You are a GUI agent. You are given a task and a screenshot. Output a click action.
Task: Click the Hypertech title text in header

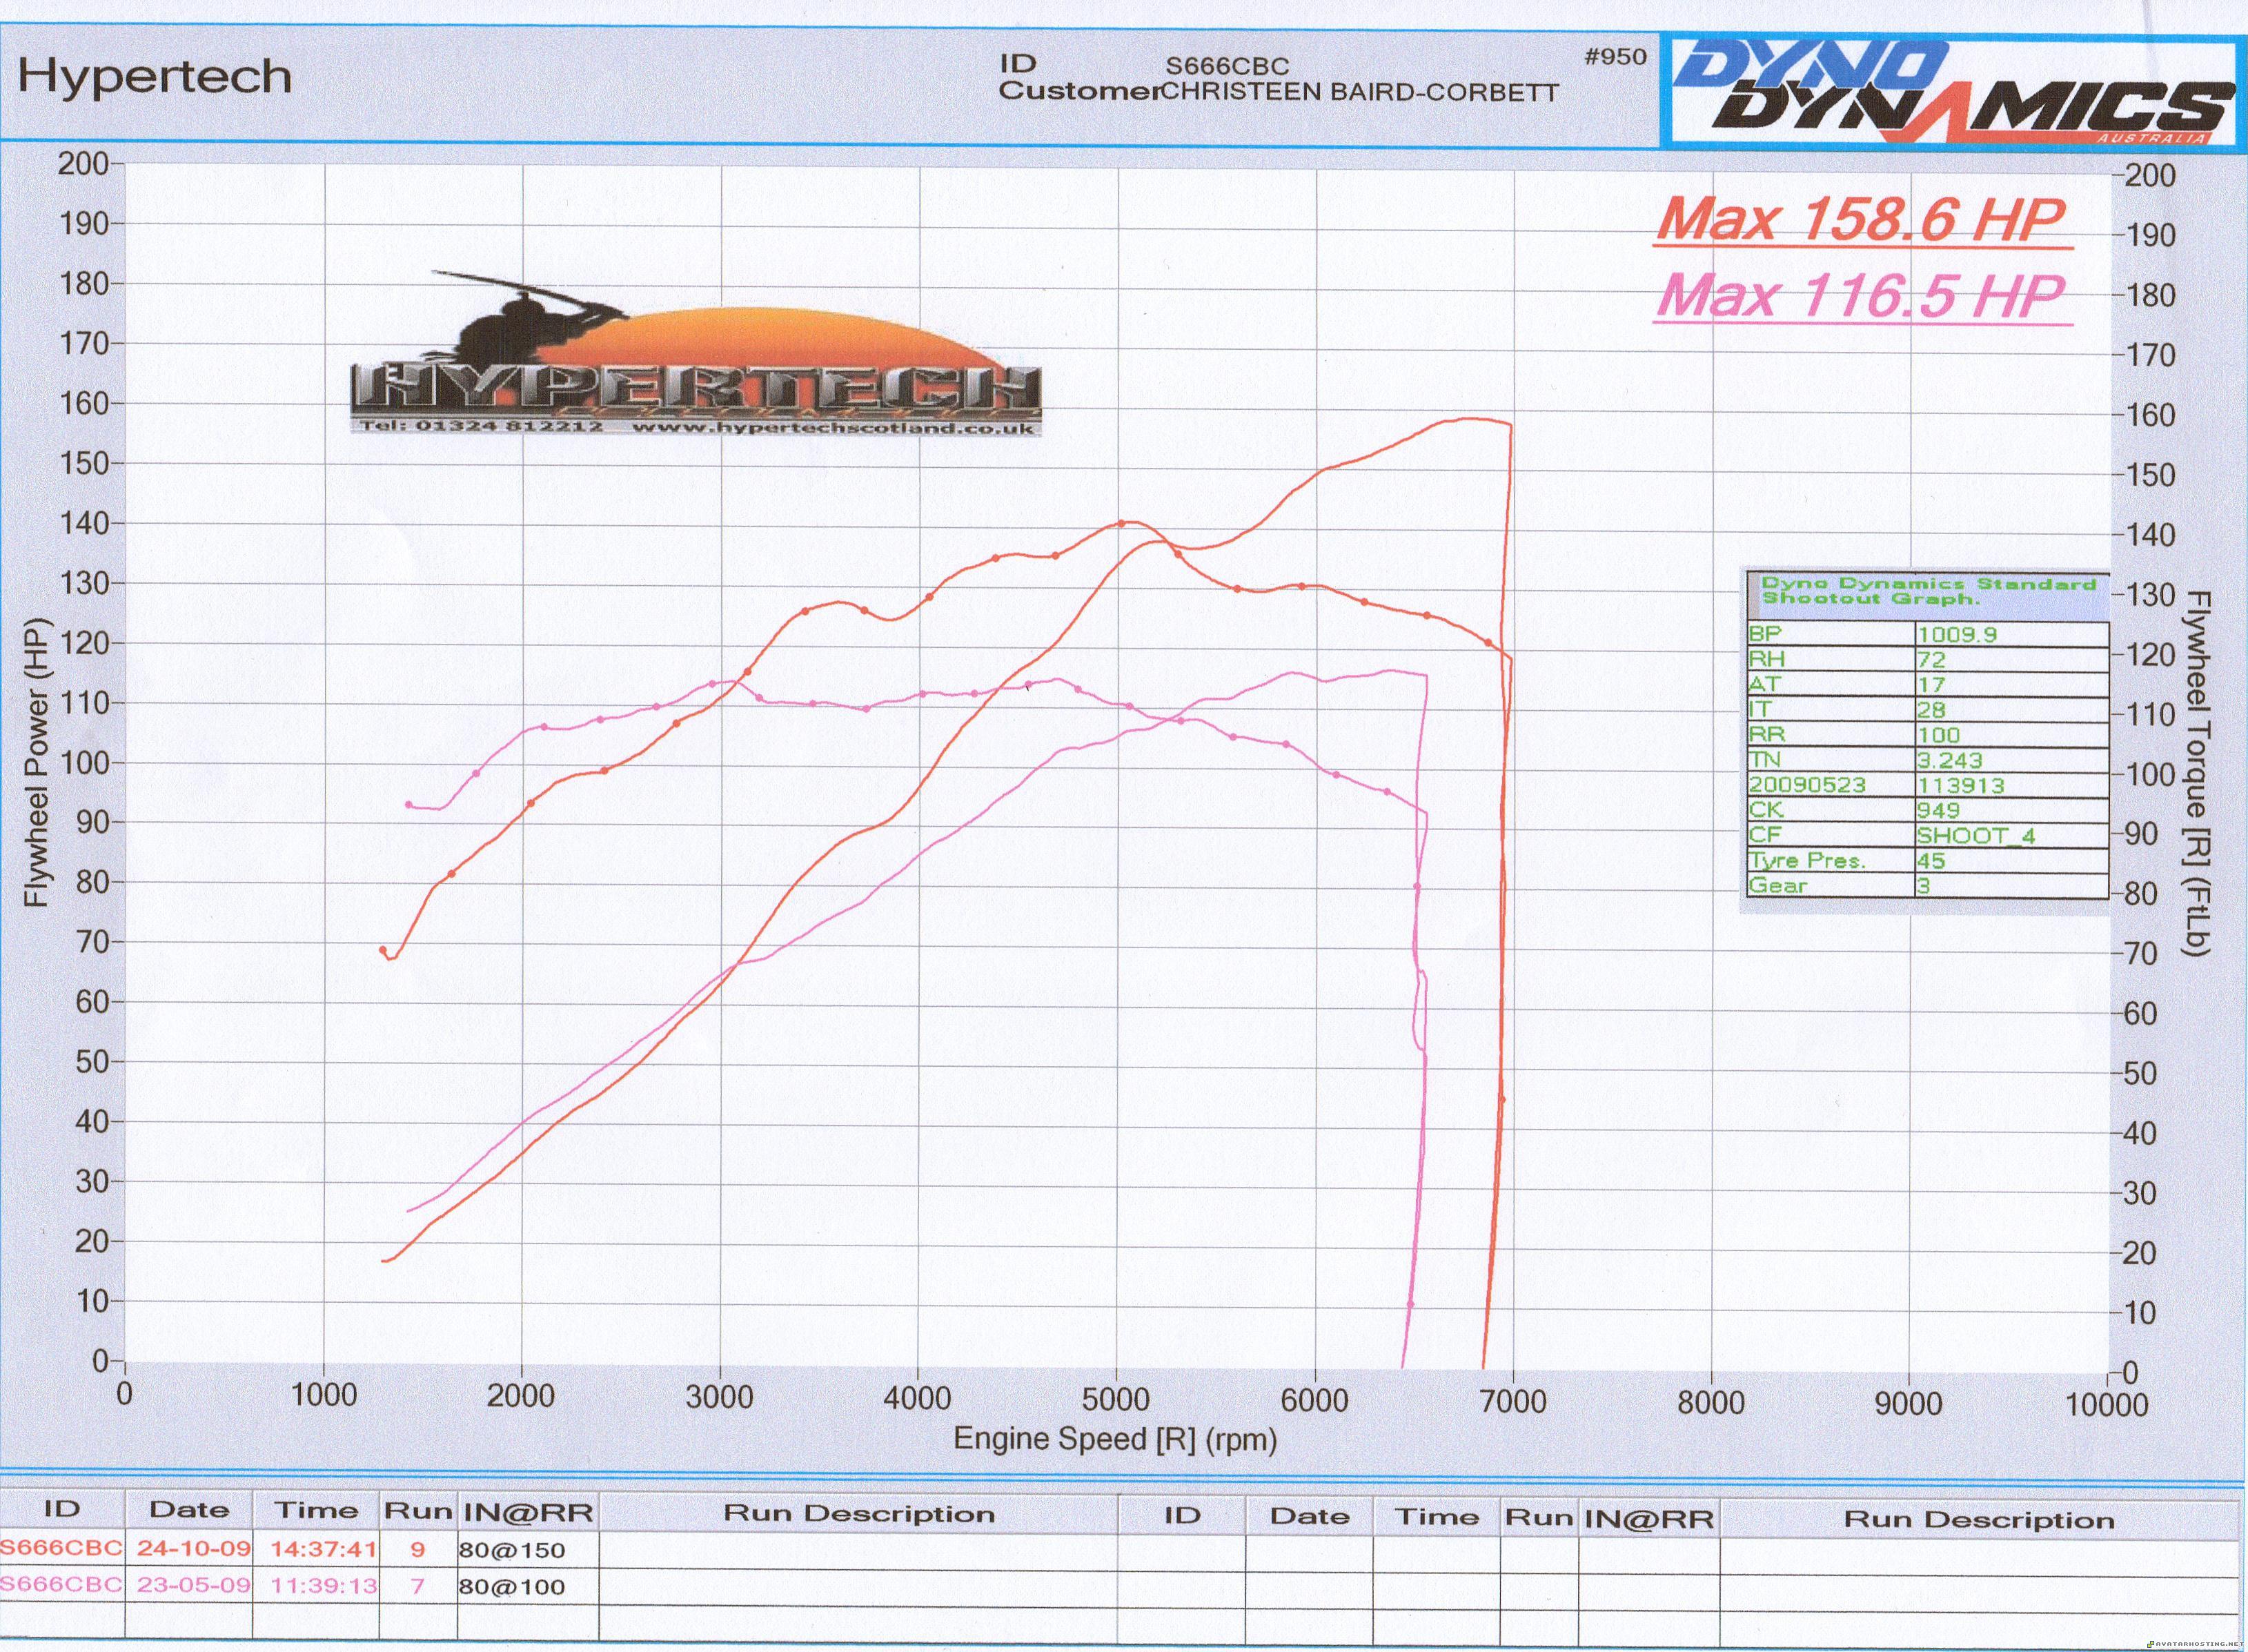(155, 77)
